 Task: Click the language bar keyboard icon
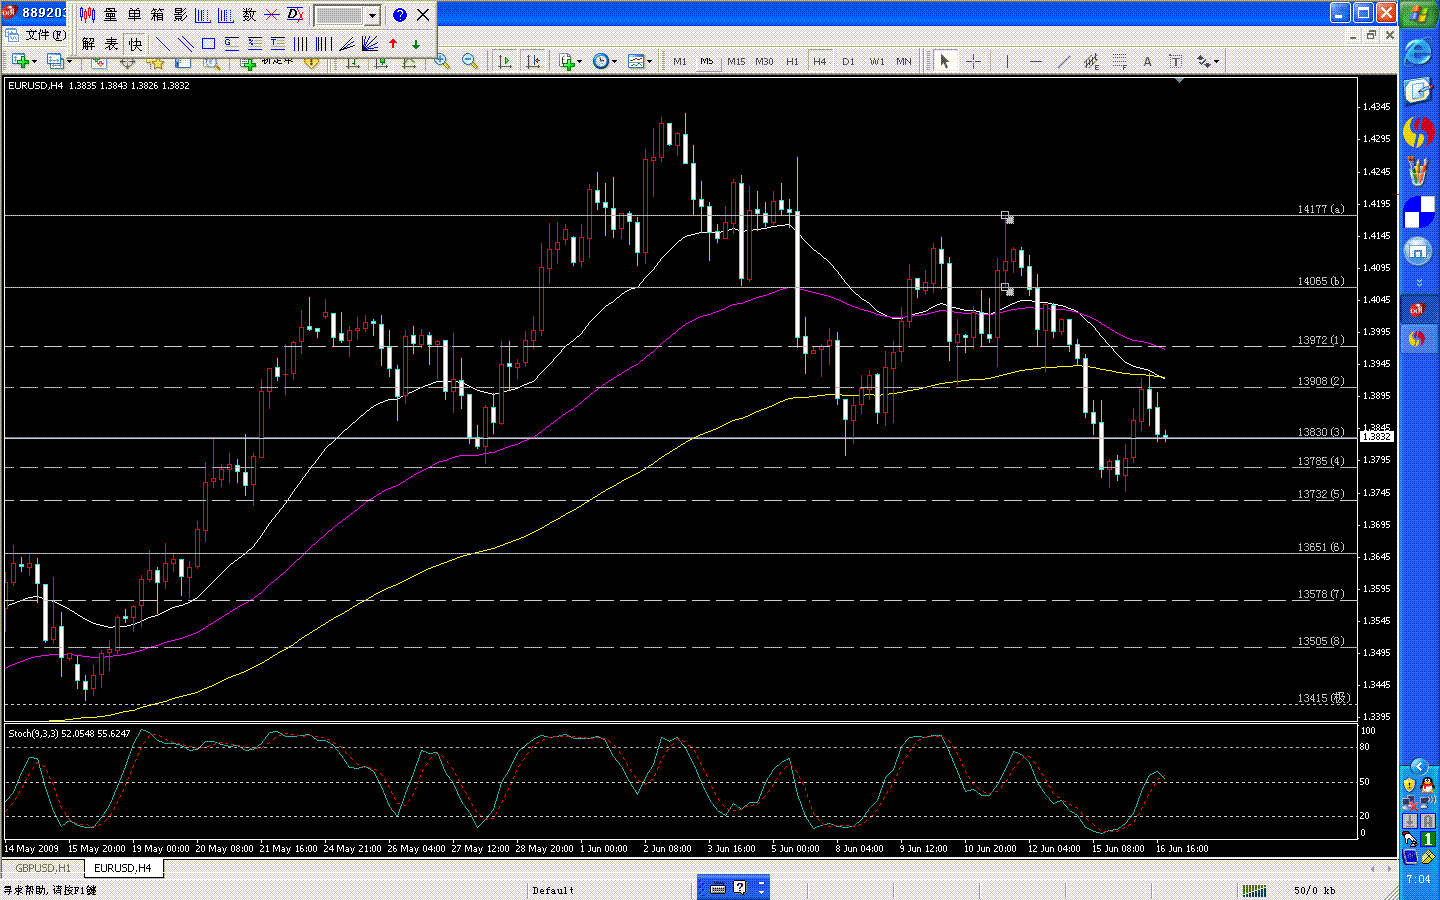coord(718,888)
